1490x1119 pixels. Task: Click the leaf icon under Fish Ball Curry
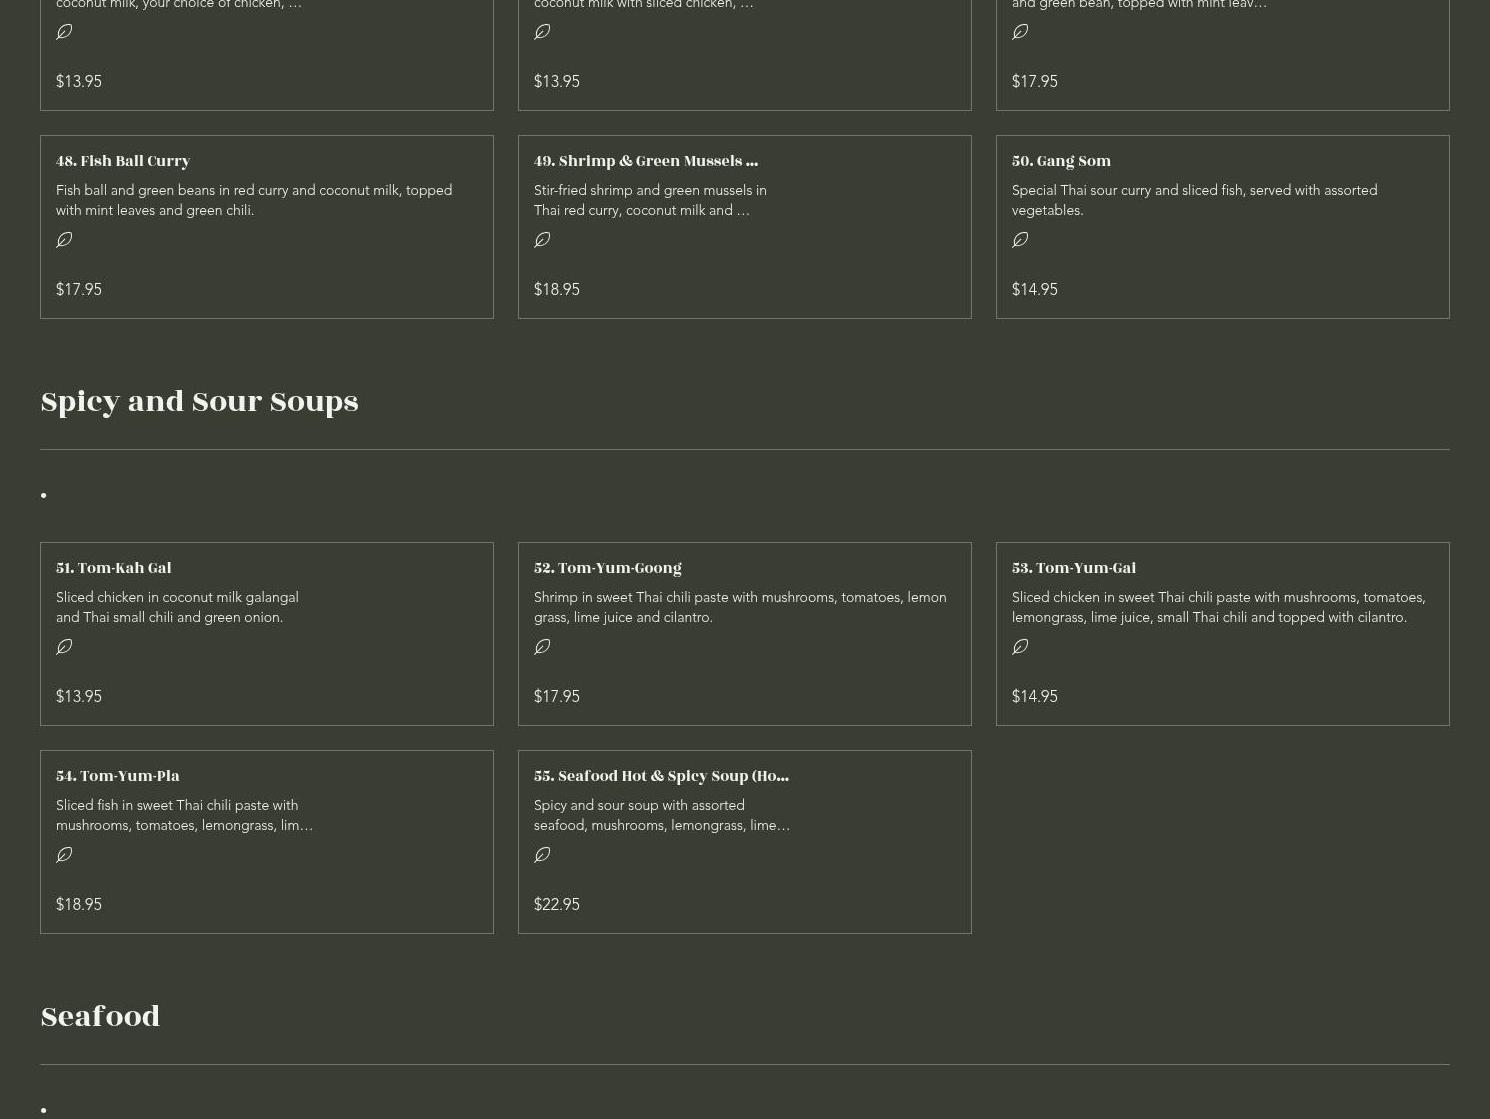[x=64, y=240]
